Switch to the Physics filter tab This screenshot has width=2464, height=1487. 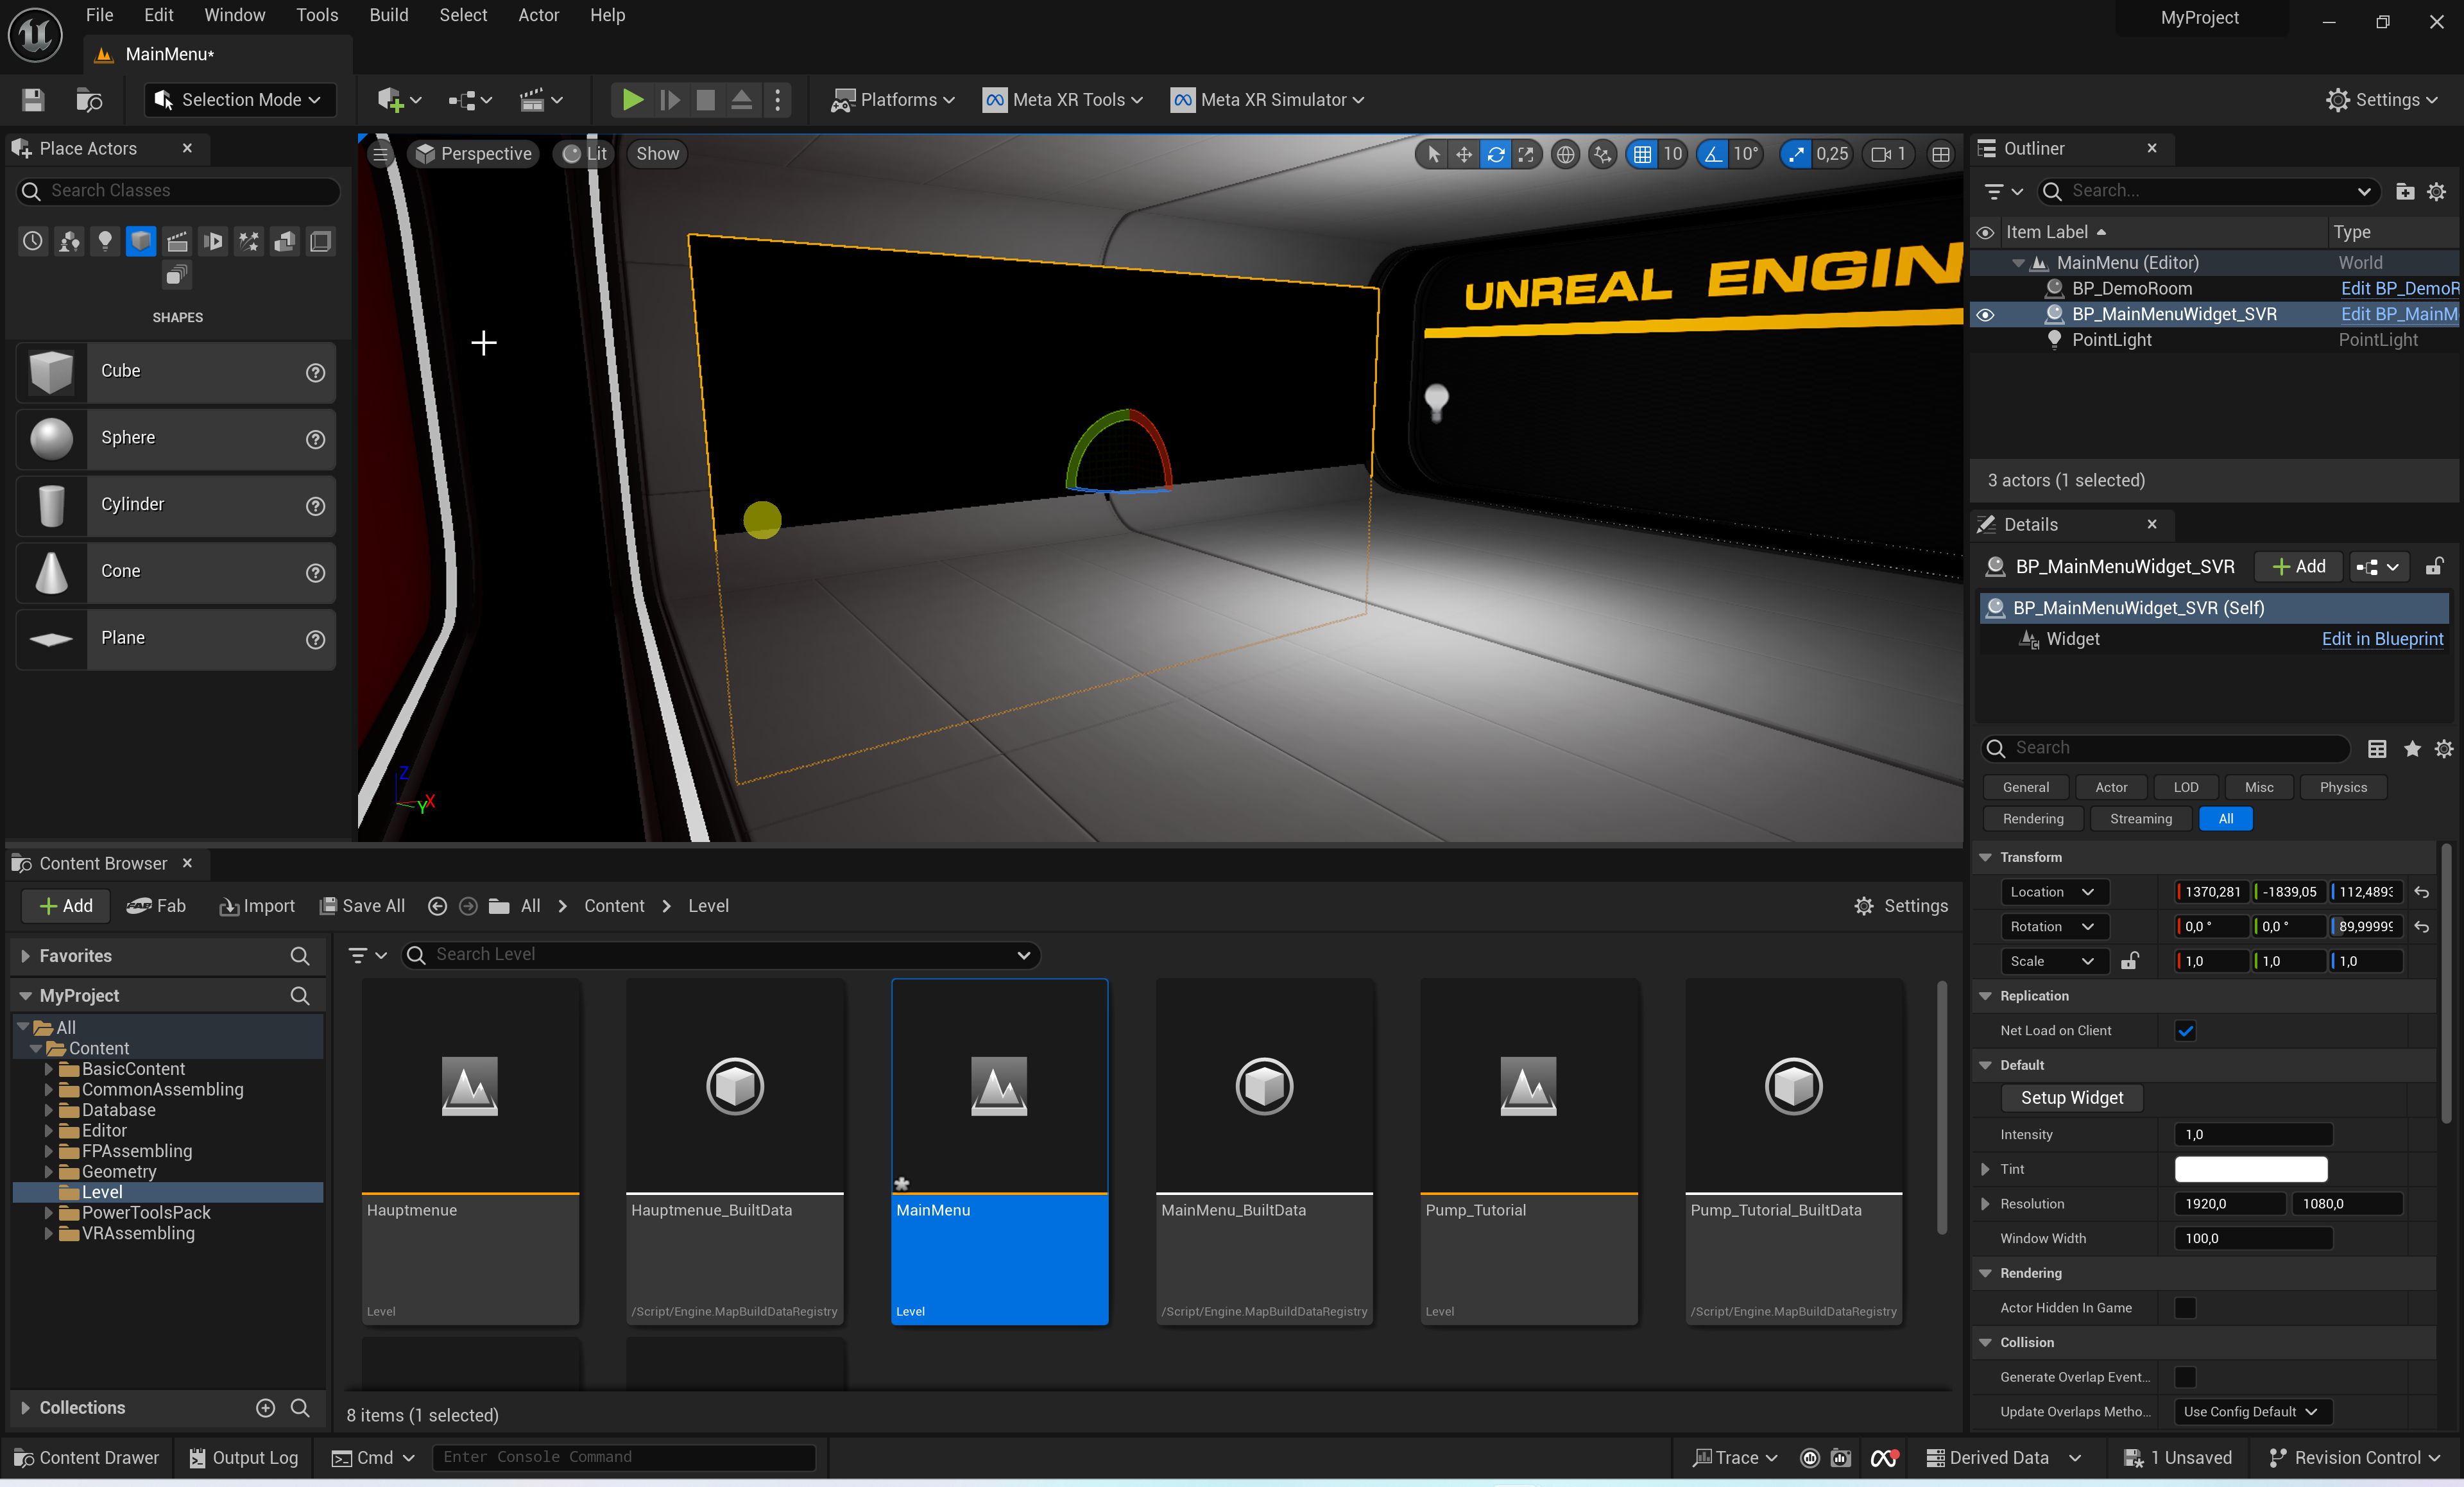pos(2342,787)
